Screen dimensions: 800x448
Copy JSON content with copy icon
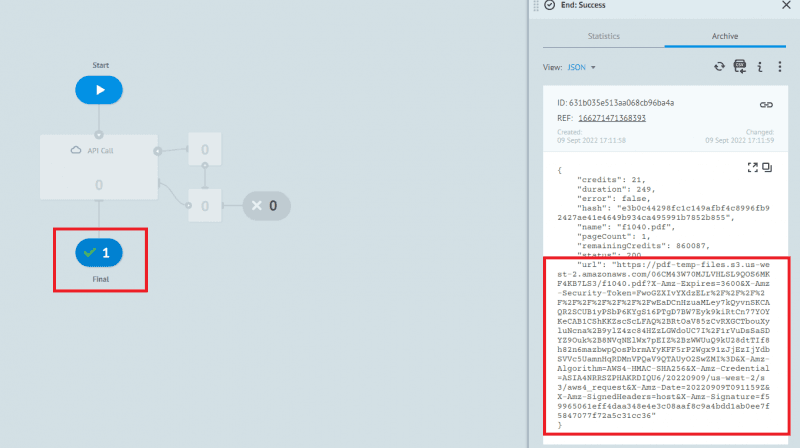coord(767,167)
